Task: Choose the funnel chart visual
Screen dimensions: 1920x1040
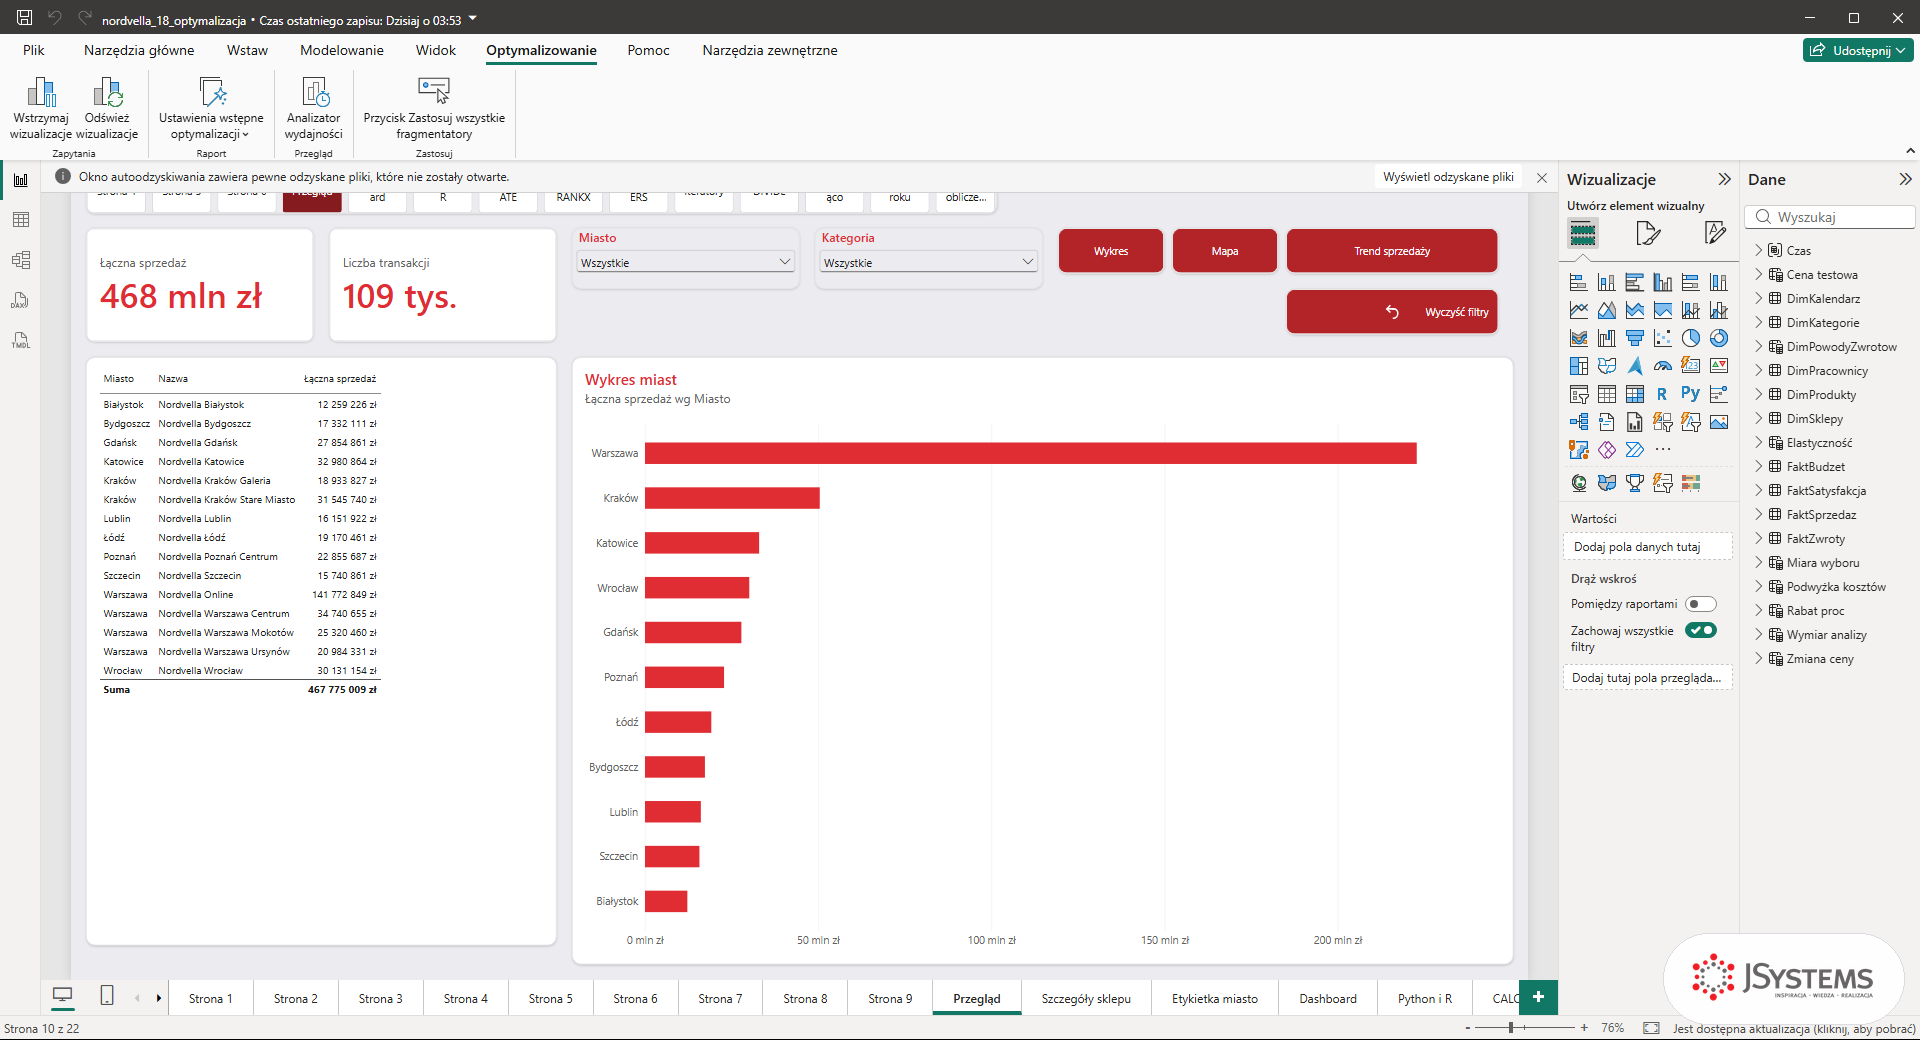Action: pos(1634,338)
